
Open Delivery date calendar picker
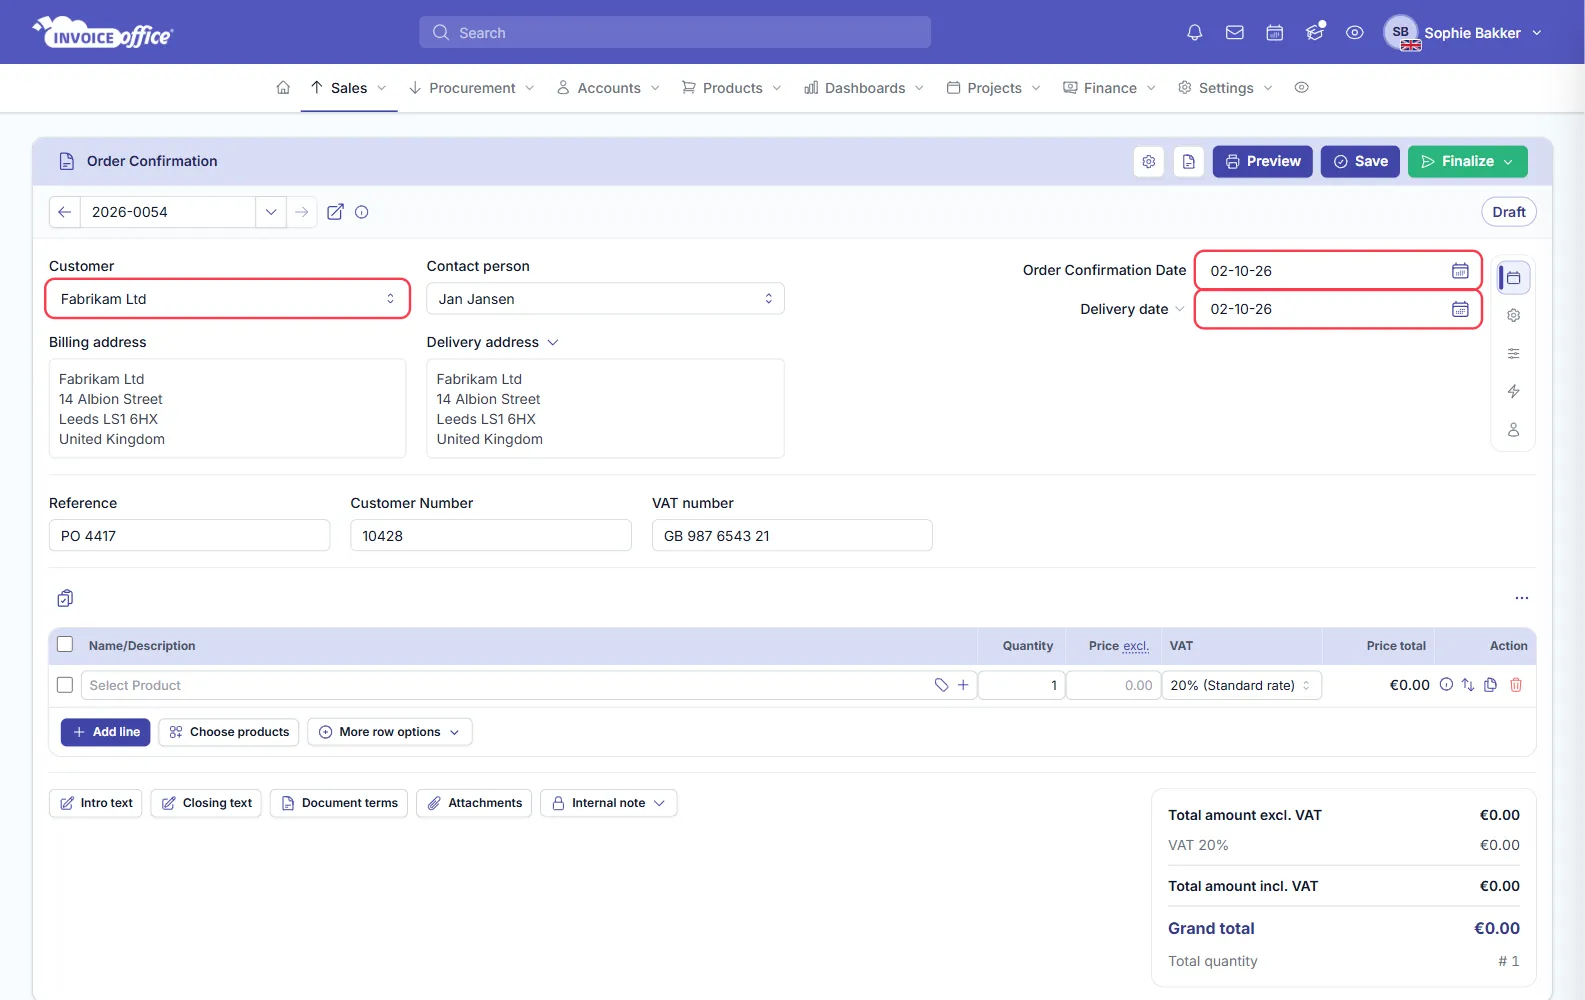[x=1460, y=309]
